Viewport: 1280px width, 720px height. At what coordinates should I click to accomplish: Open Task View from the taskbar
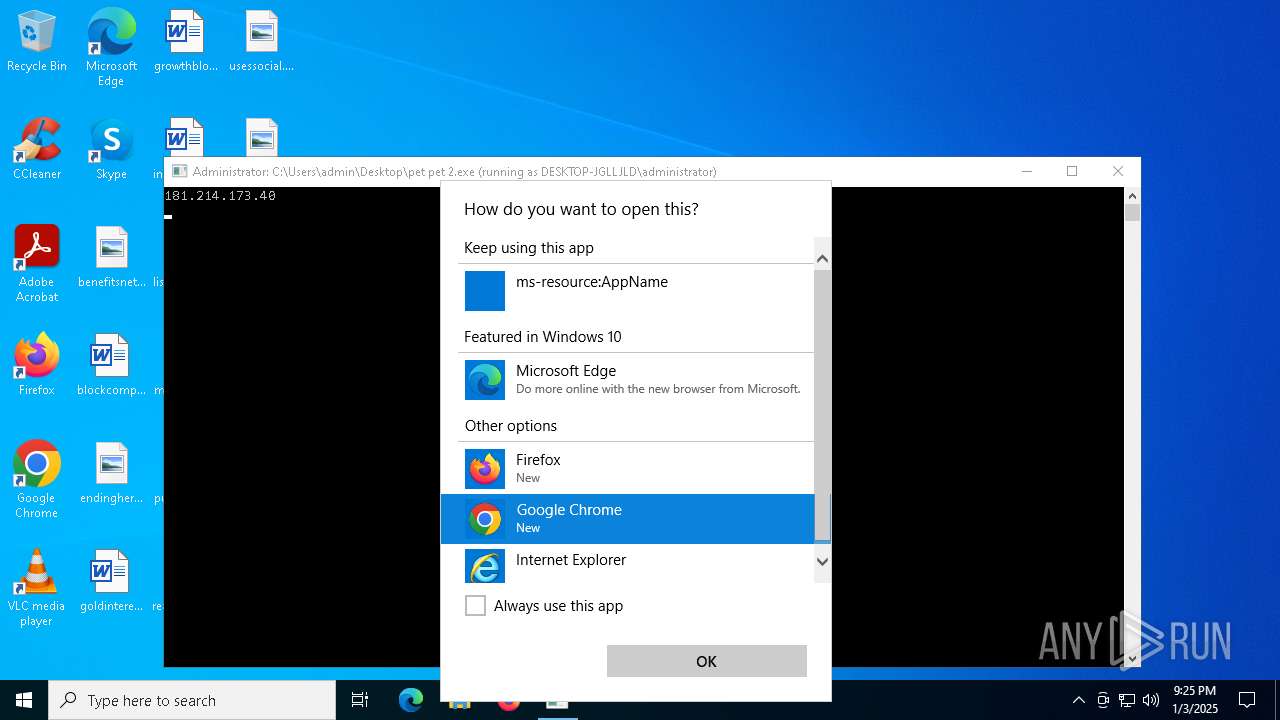coord(360,700)
